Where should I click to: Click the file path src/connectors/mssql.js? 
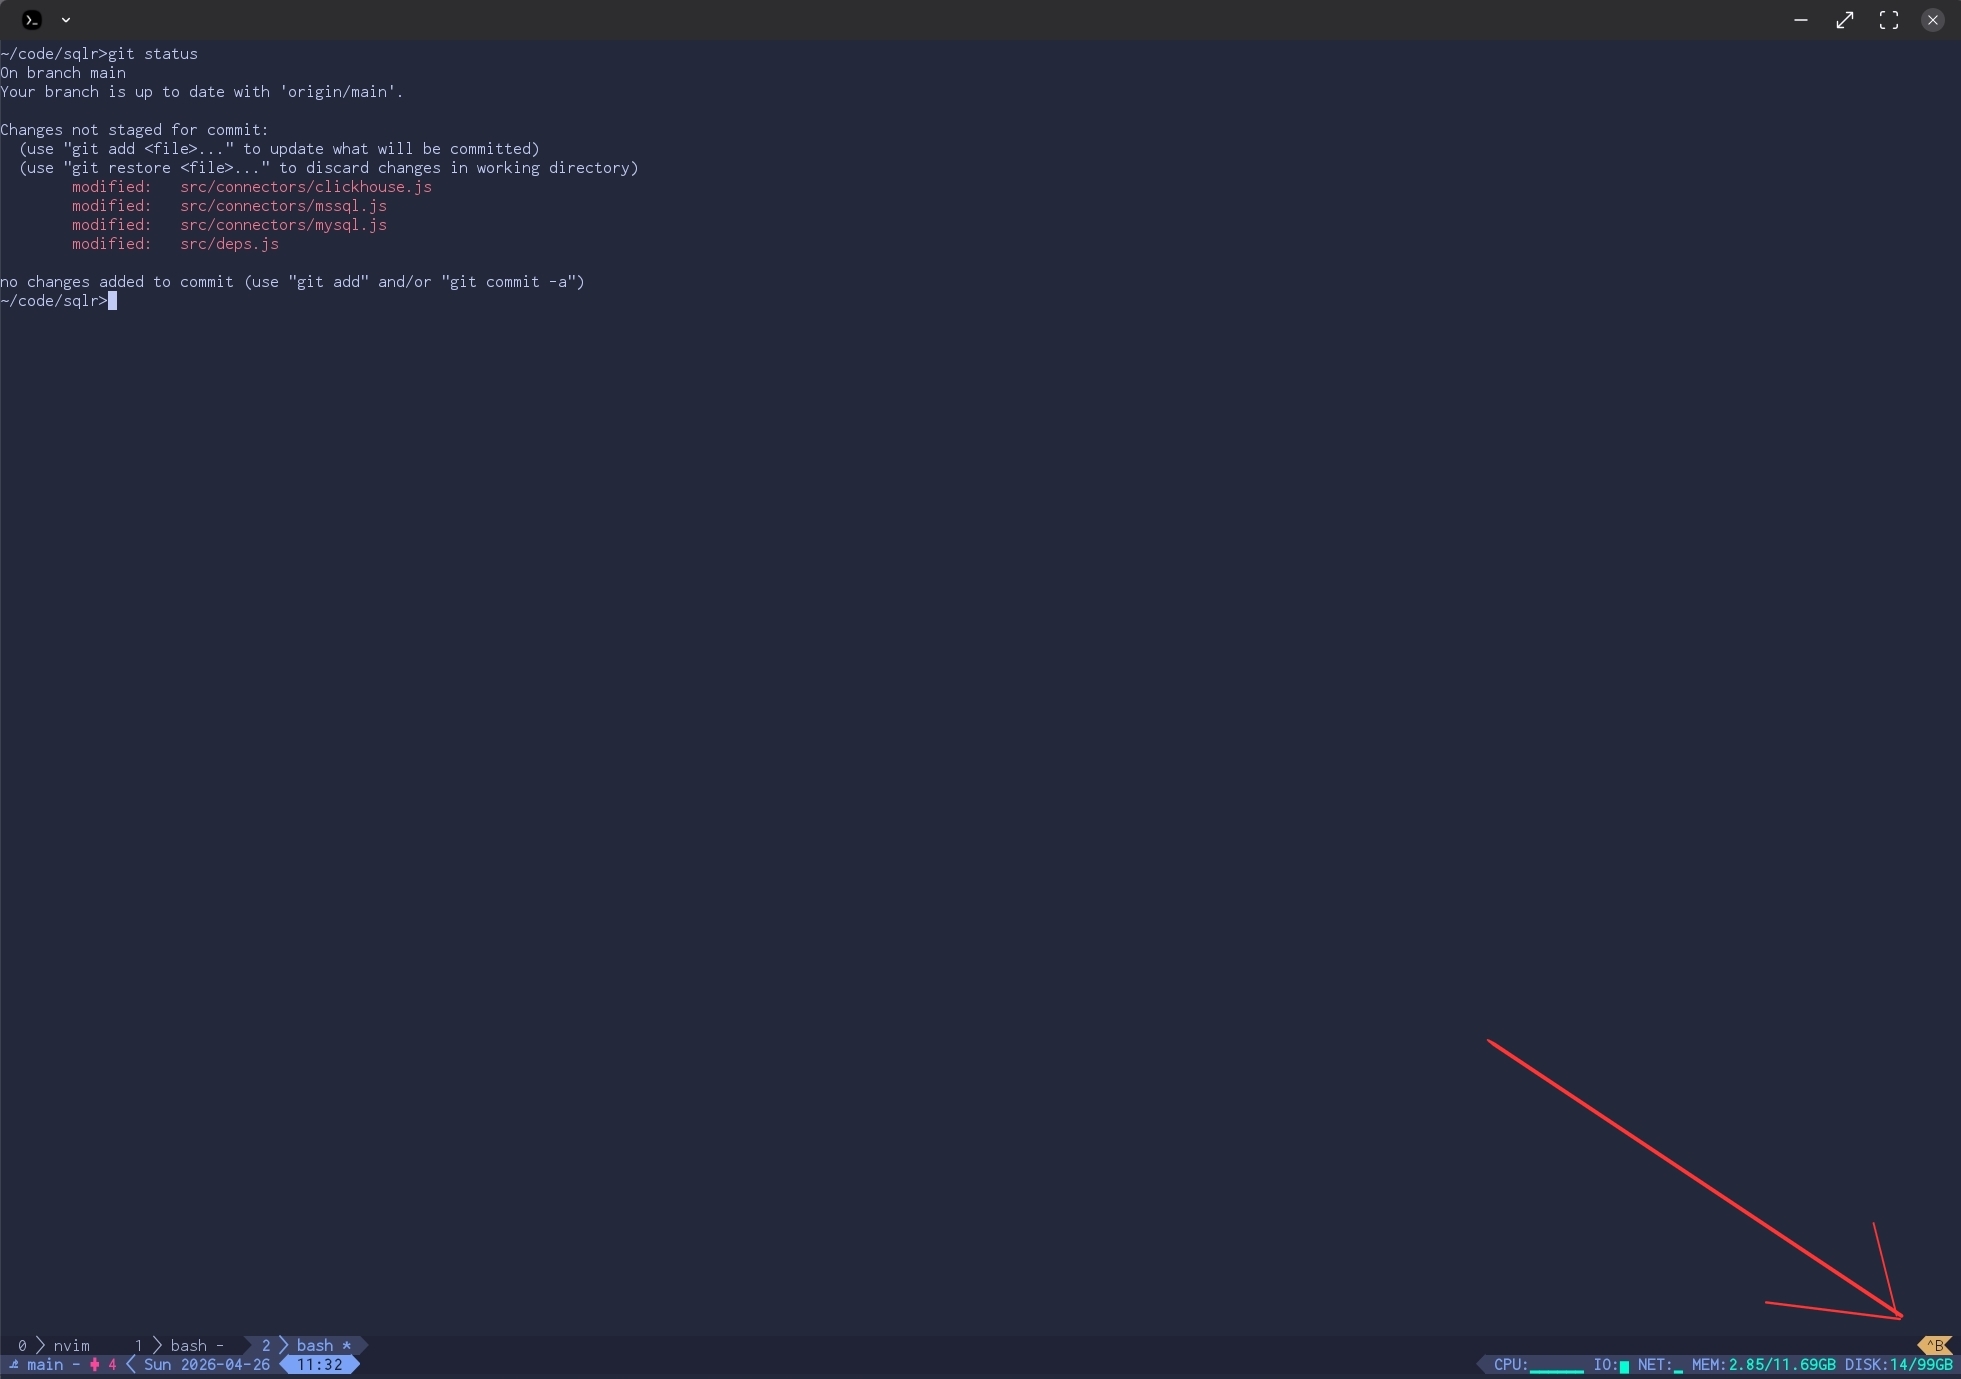tap(283, 206)
